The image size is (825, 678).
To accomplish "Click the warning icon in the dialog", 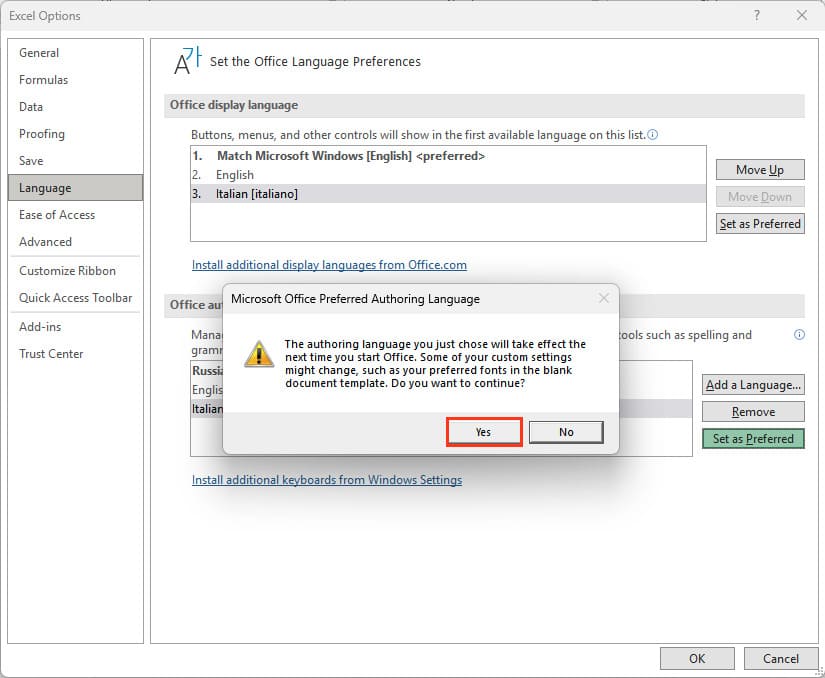I will tap(259, 354).
